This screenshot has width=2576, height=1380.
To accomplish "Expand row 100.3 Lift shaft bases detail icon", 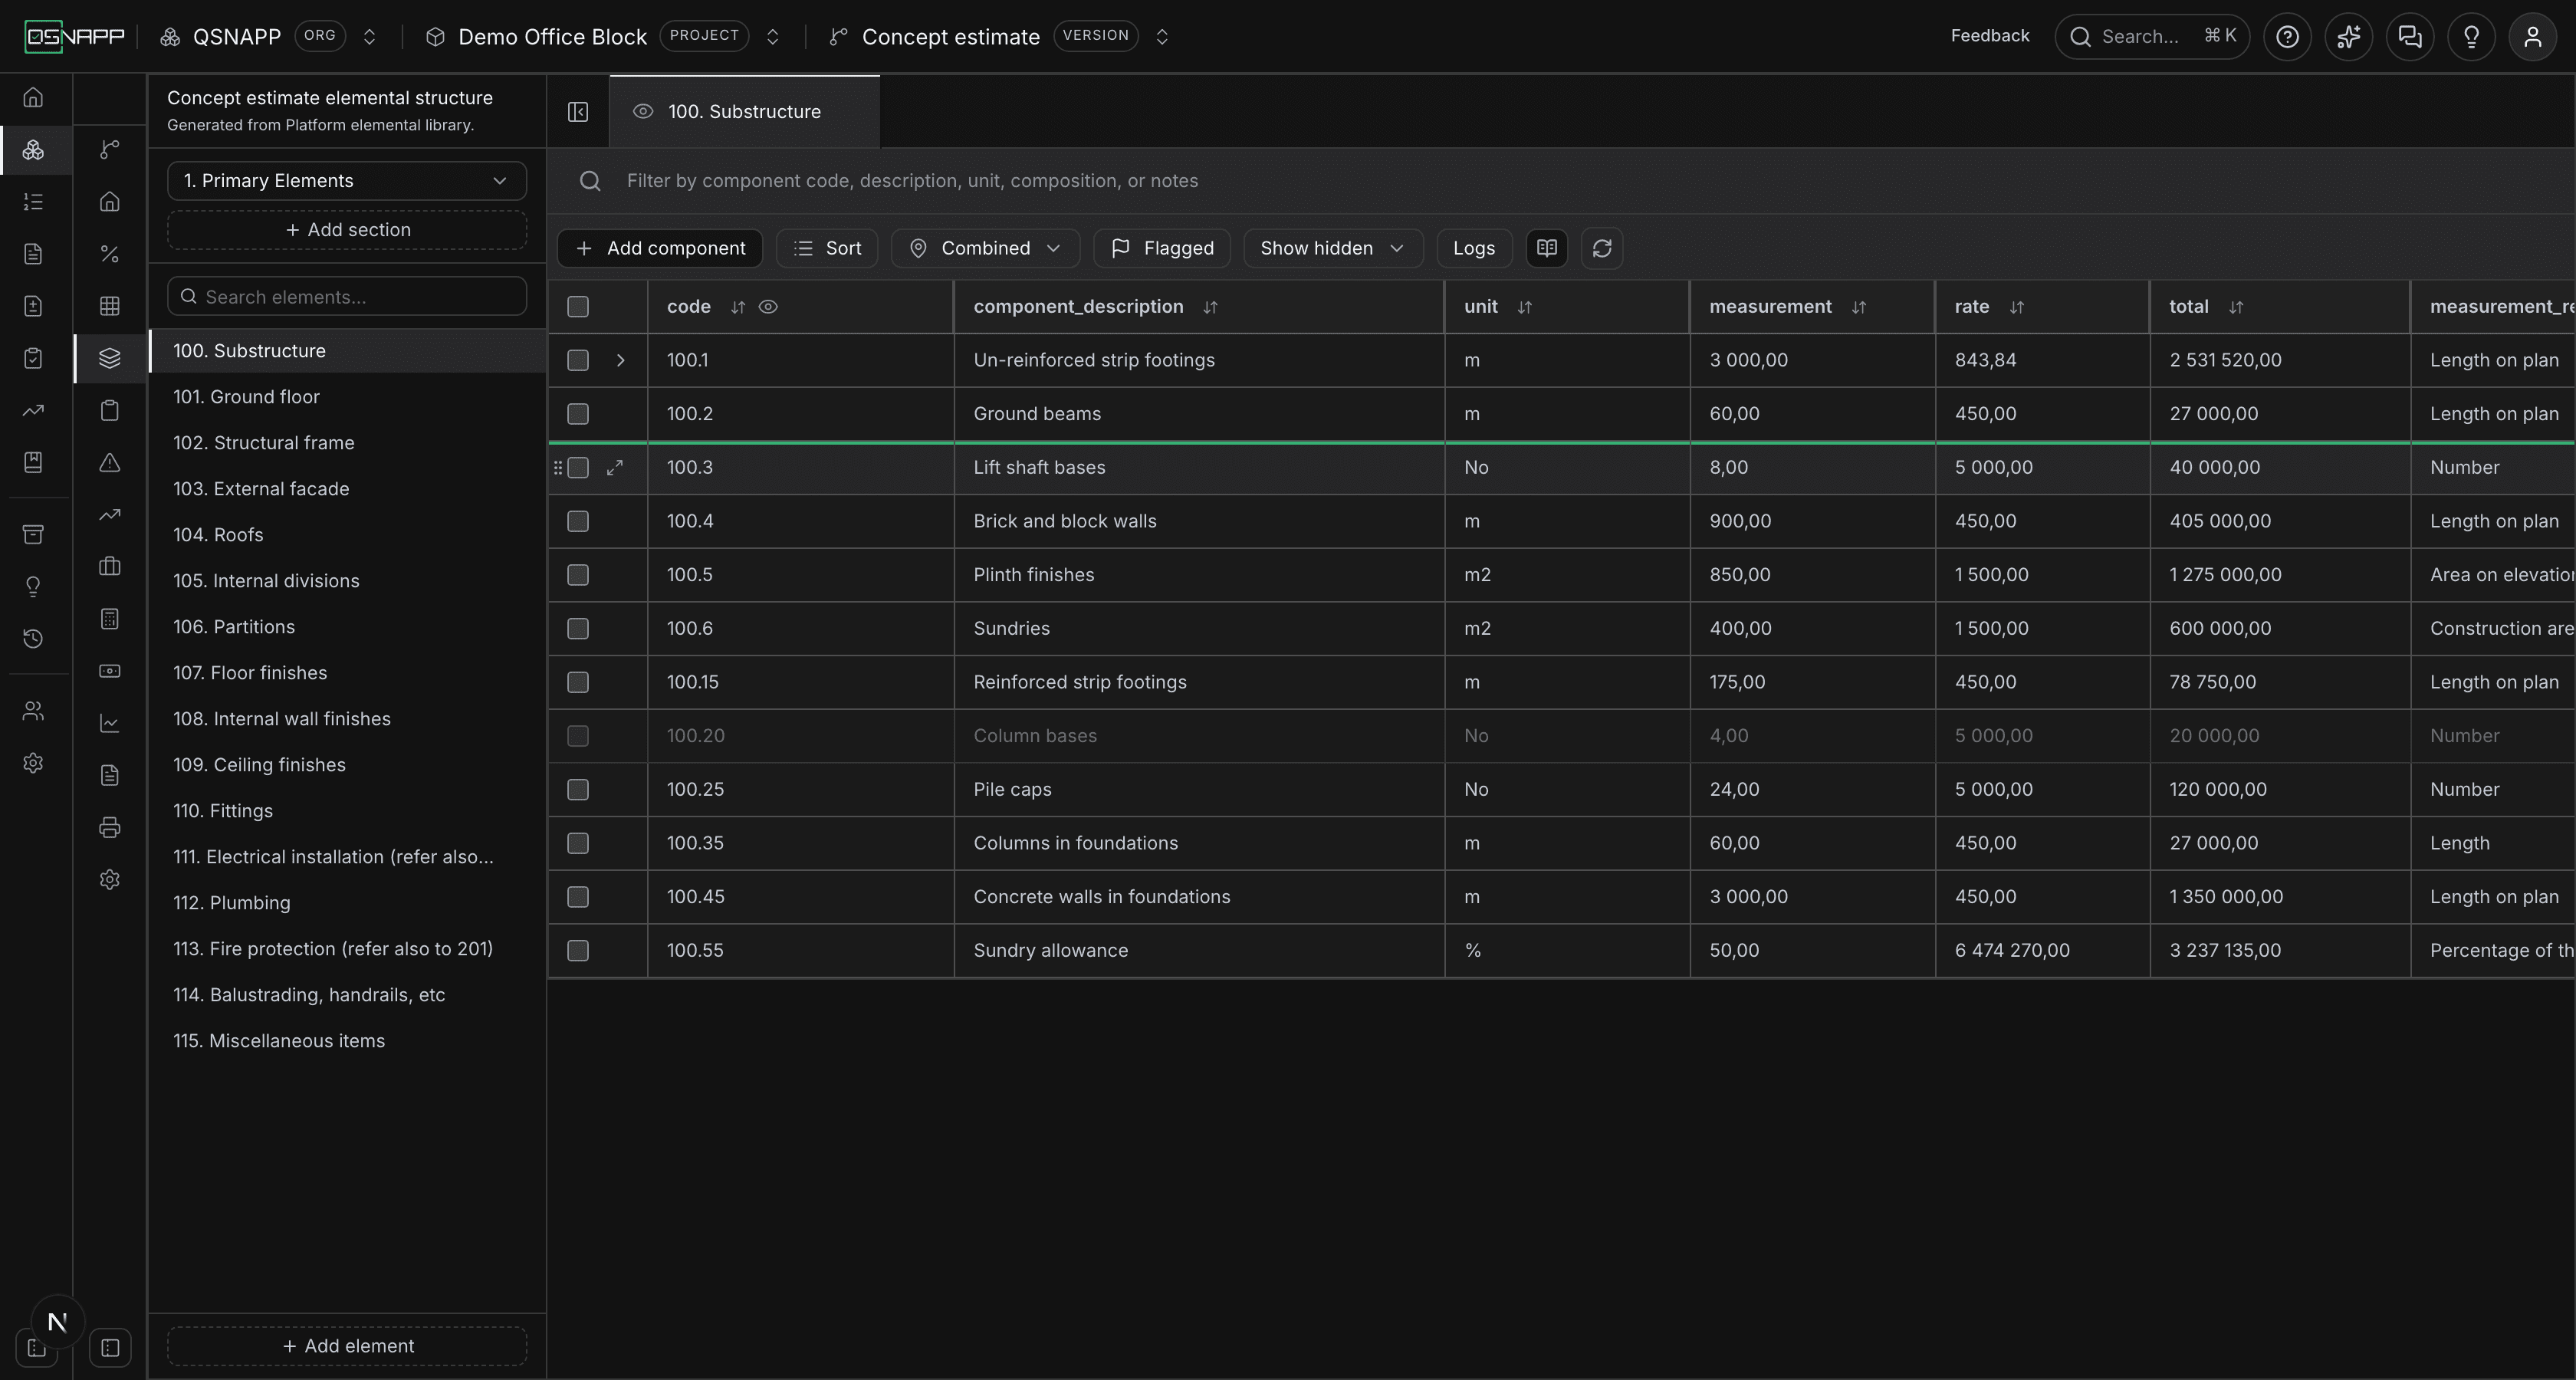I will coord(615,467).
